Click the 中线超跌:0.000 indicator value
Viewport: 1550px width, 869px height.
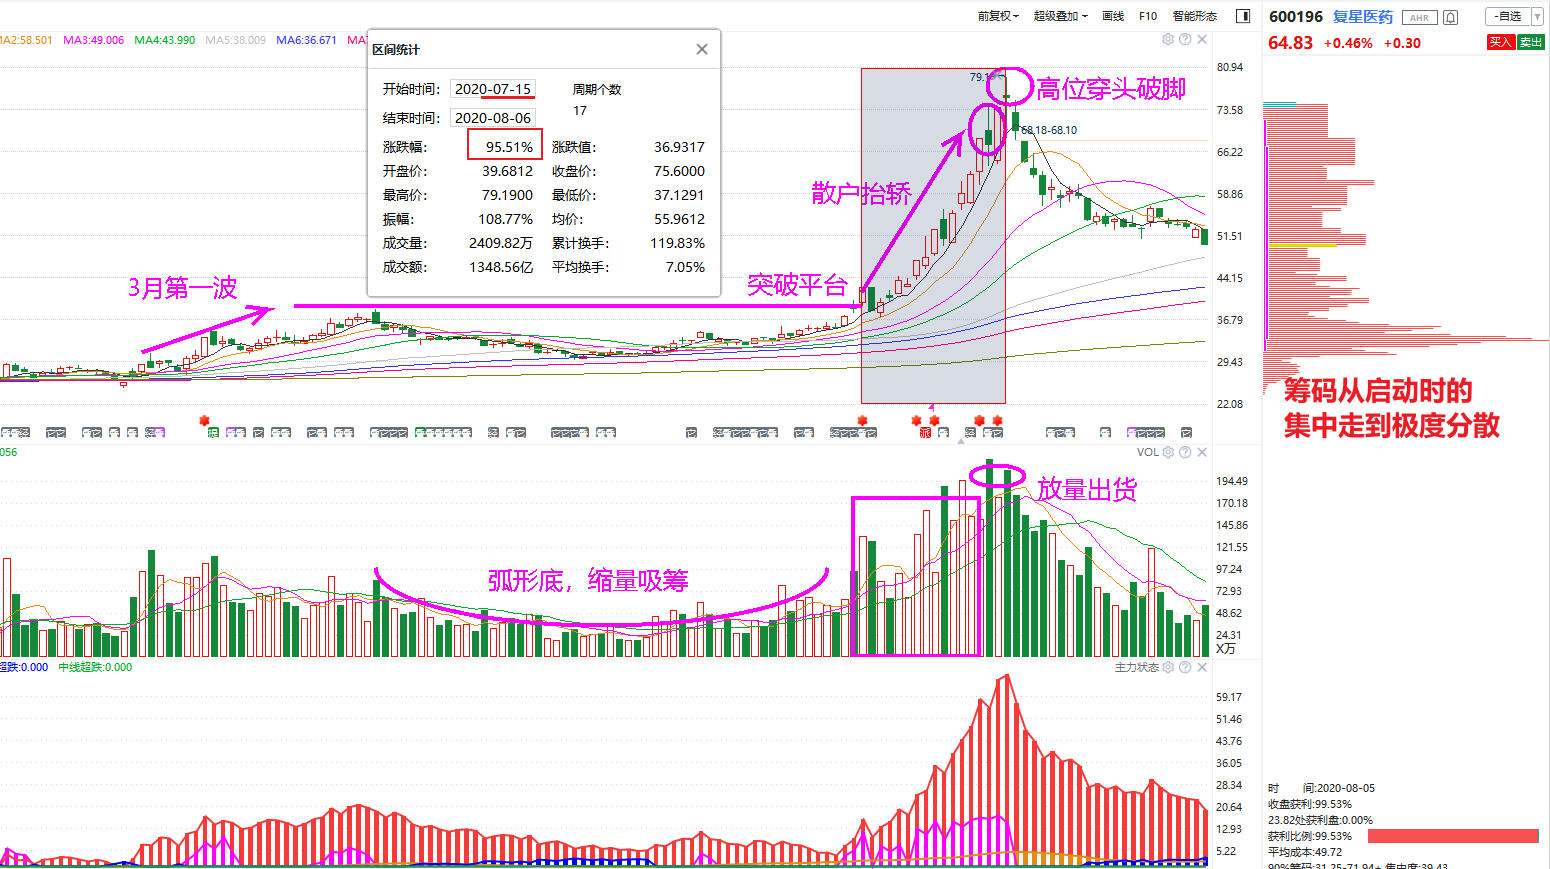[95, 667]
